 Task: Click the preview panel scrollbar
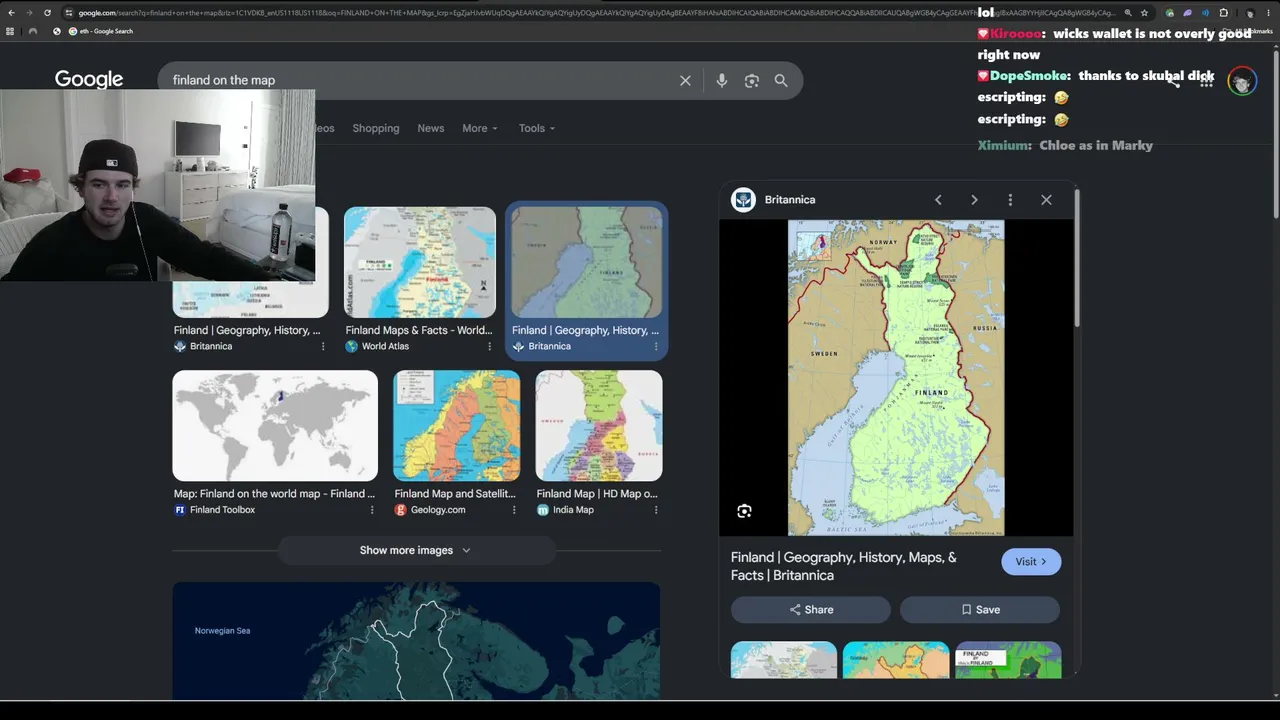[1076, 260]
